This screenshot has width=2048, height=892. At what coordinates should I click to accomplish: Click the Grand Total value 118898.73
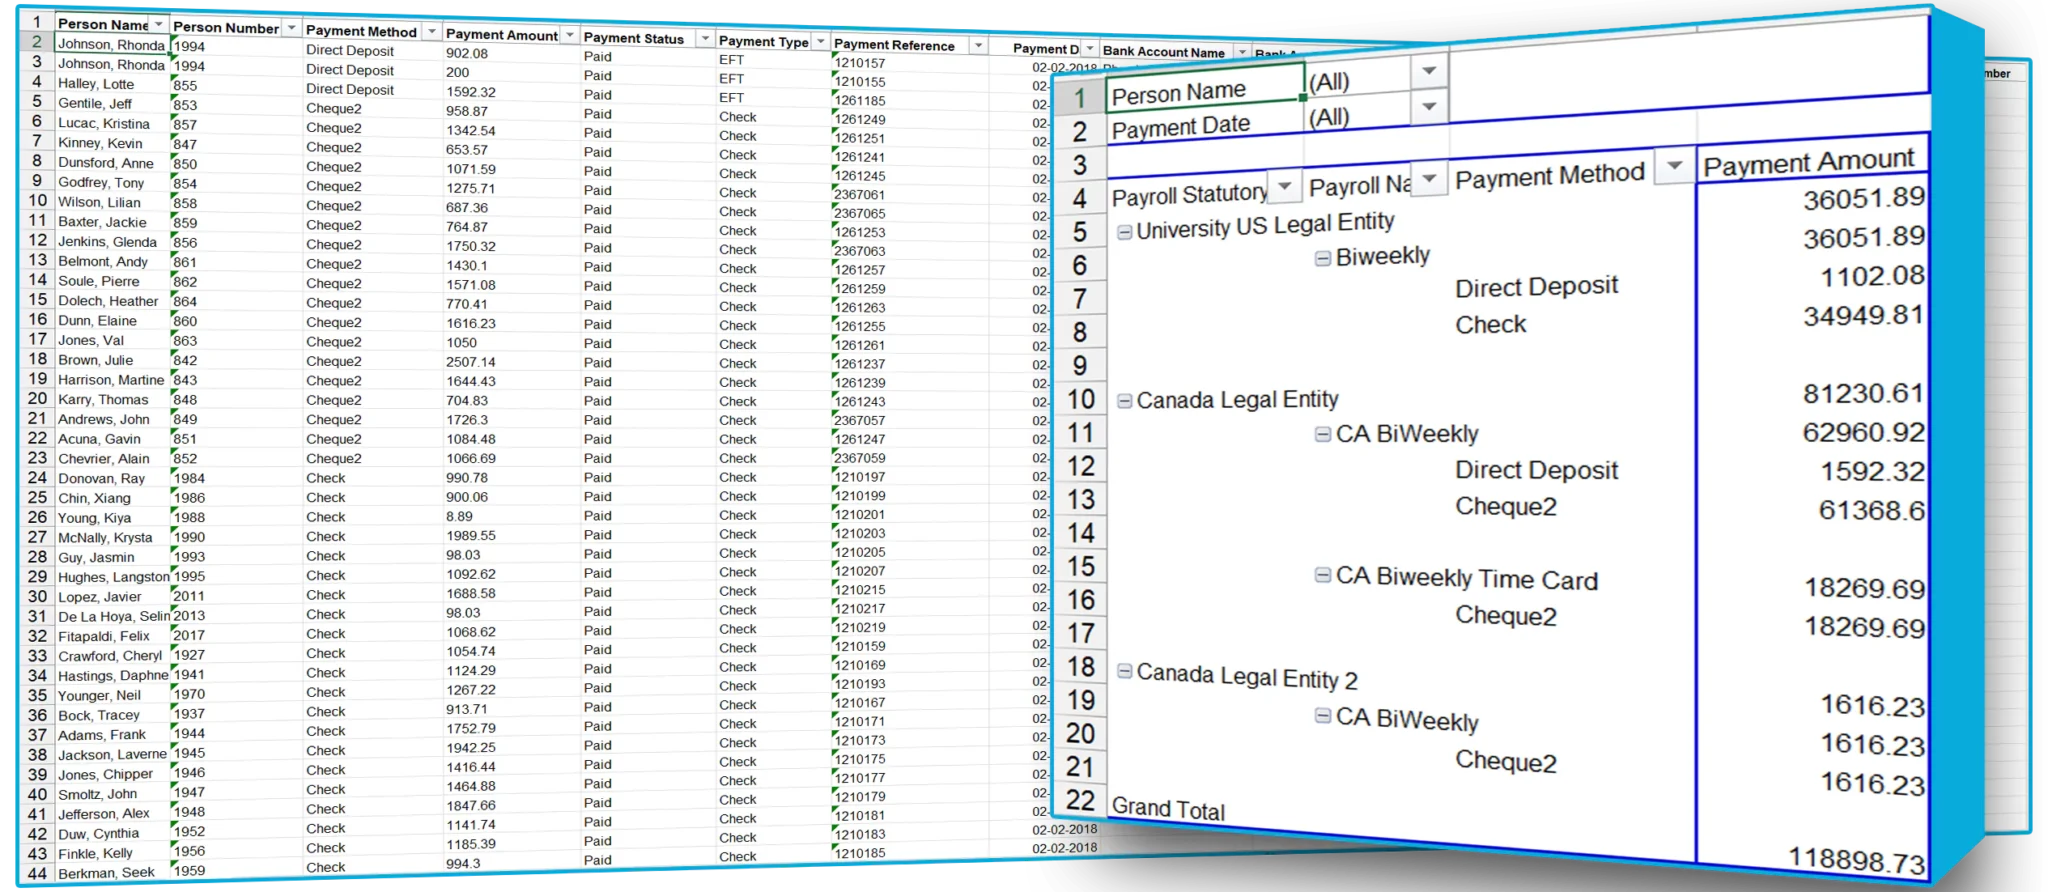pyautogui.click(x=1855, y=859)
